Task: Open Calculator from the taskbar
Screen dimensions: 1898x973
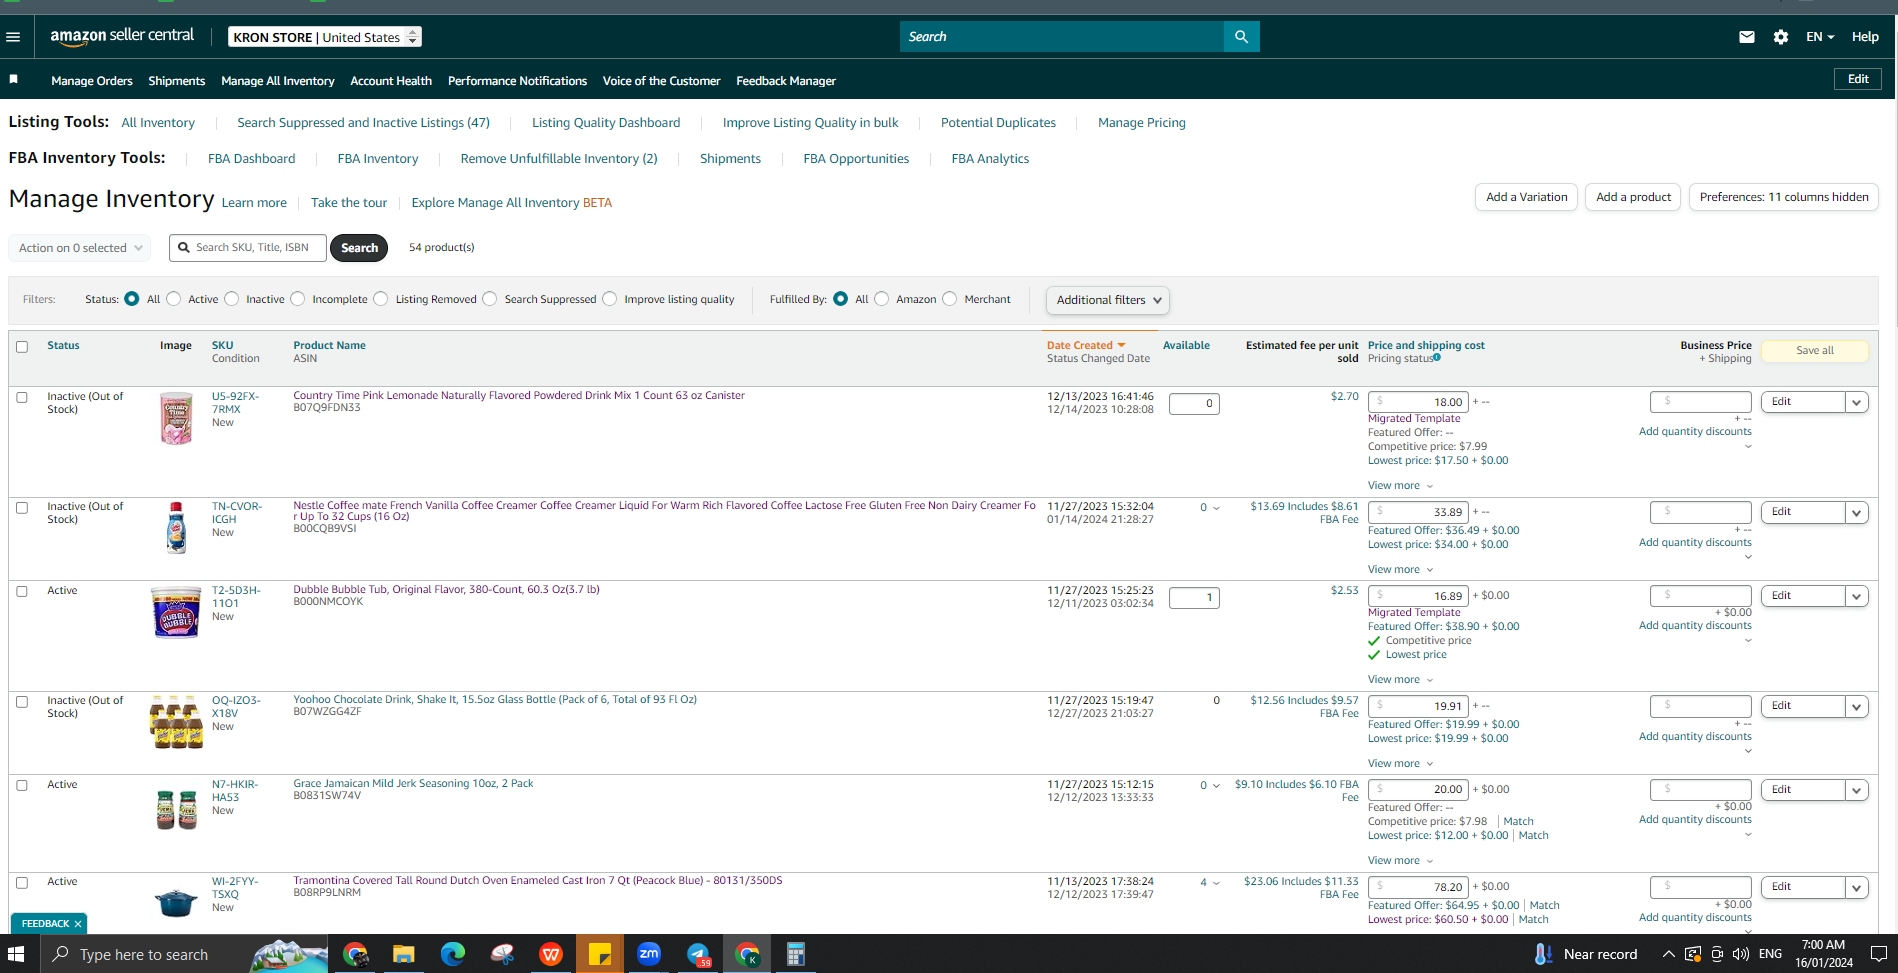Action: pos(796,954)
